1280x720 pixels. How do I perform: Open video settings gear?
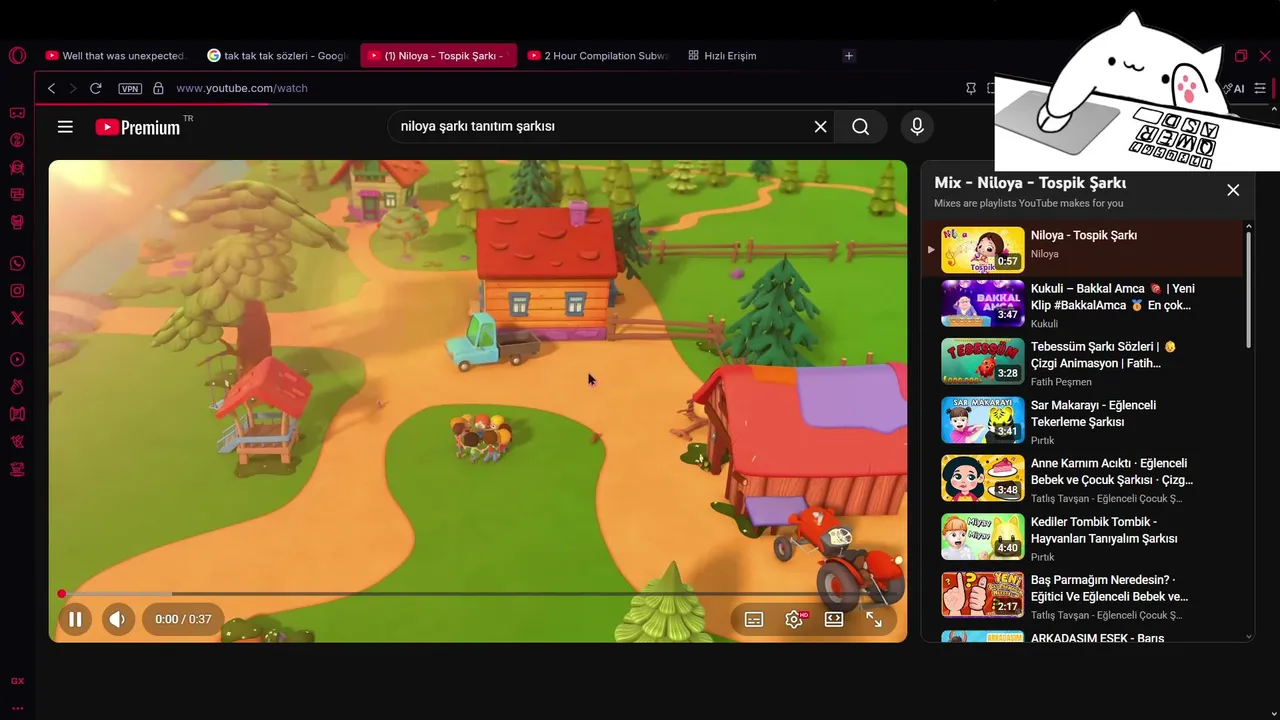pos(794,619)
